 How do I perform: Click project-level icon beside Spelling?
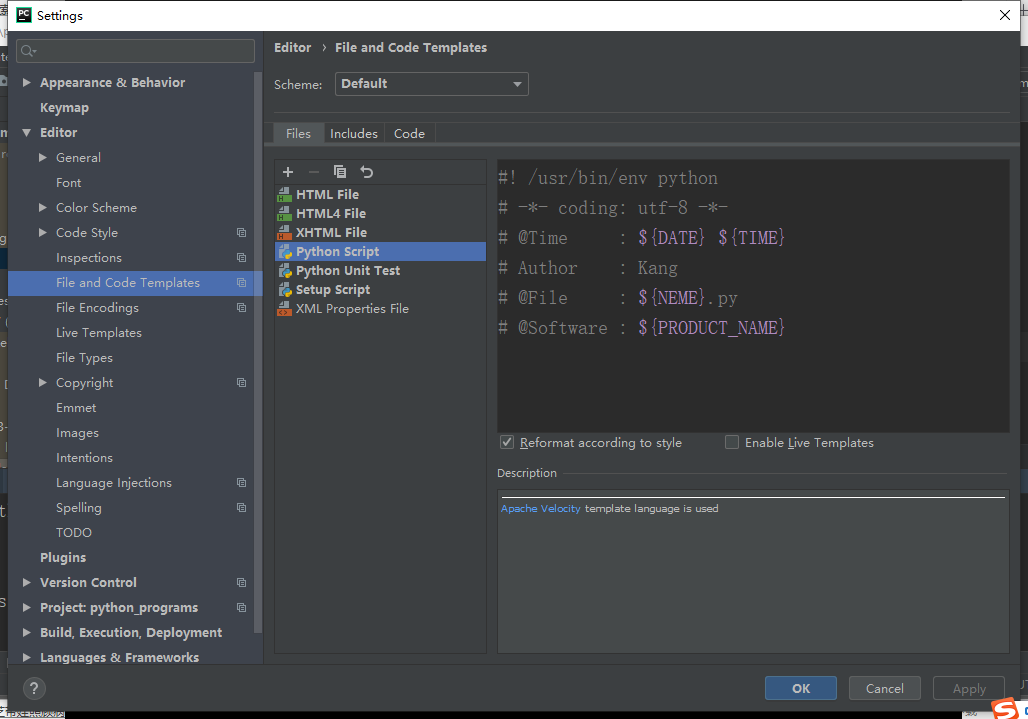point(241,507)
